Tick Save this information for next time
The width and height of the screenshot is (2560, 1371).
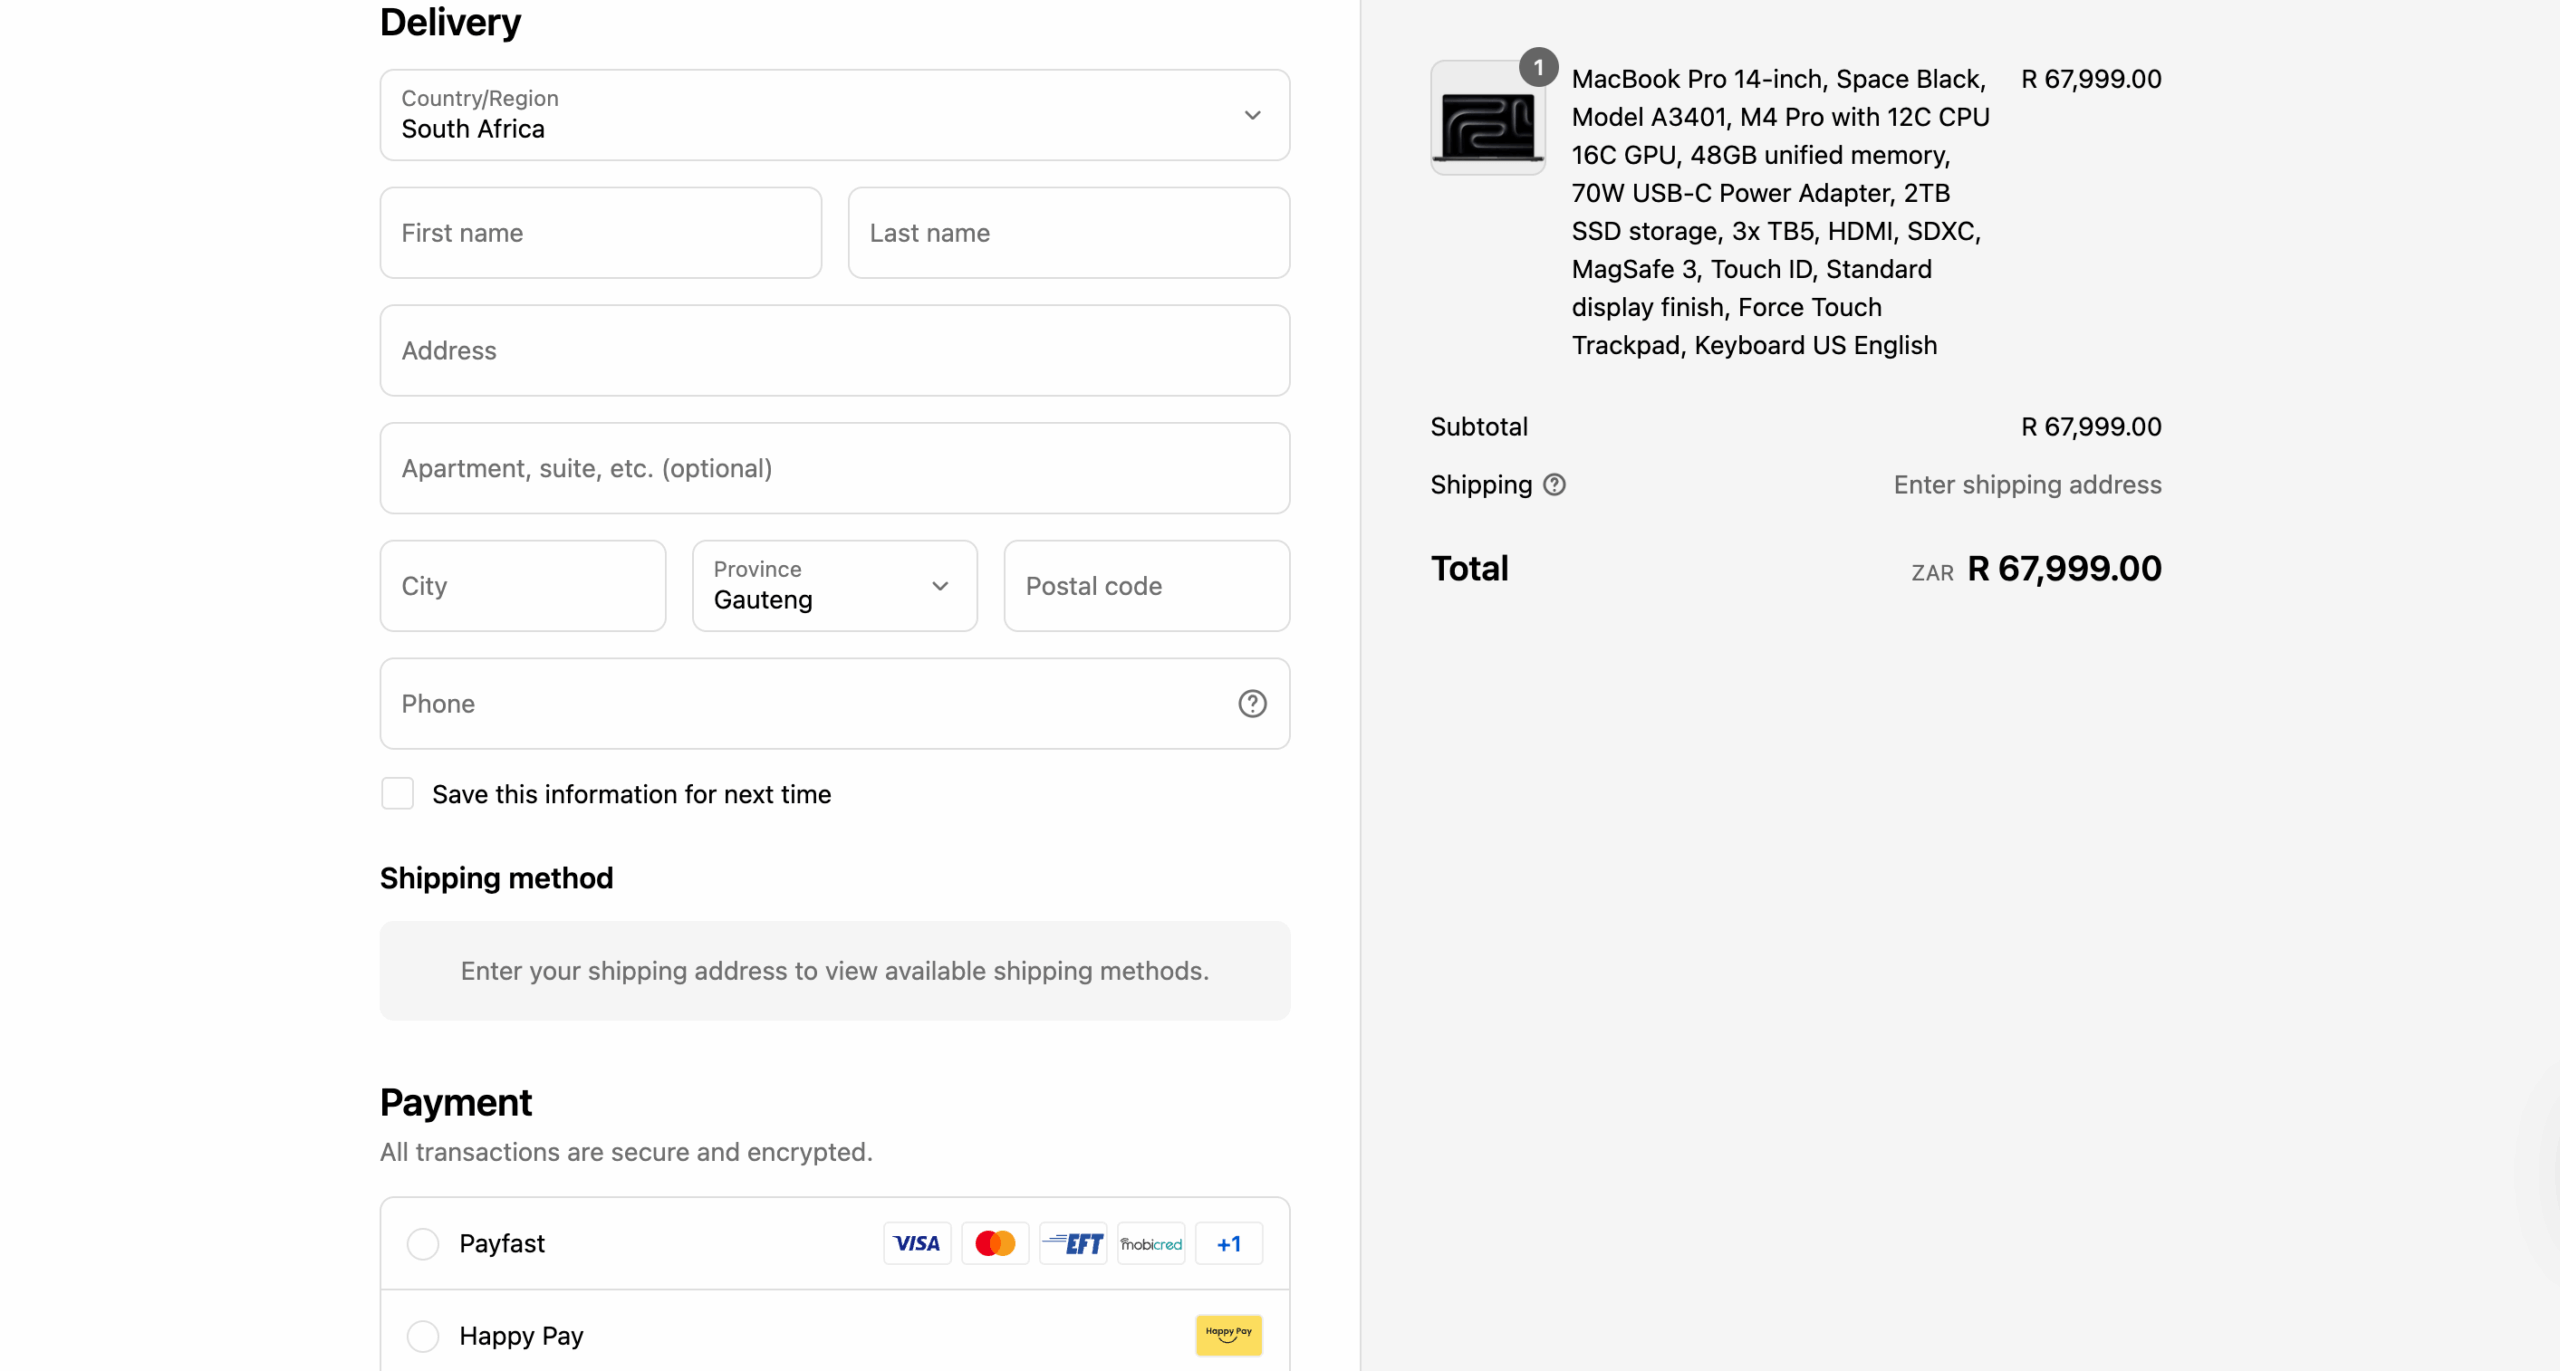(397, 794)
